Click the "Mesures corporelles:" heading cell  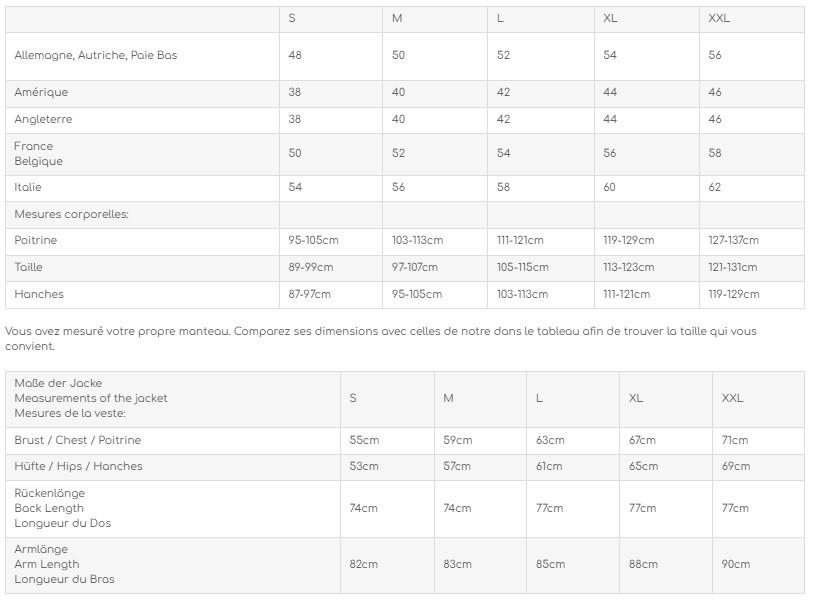(72, 215)
